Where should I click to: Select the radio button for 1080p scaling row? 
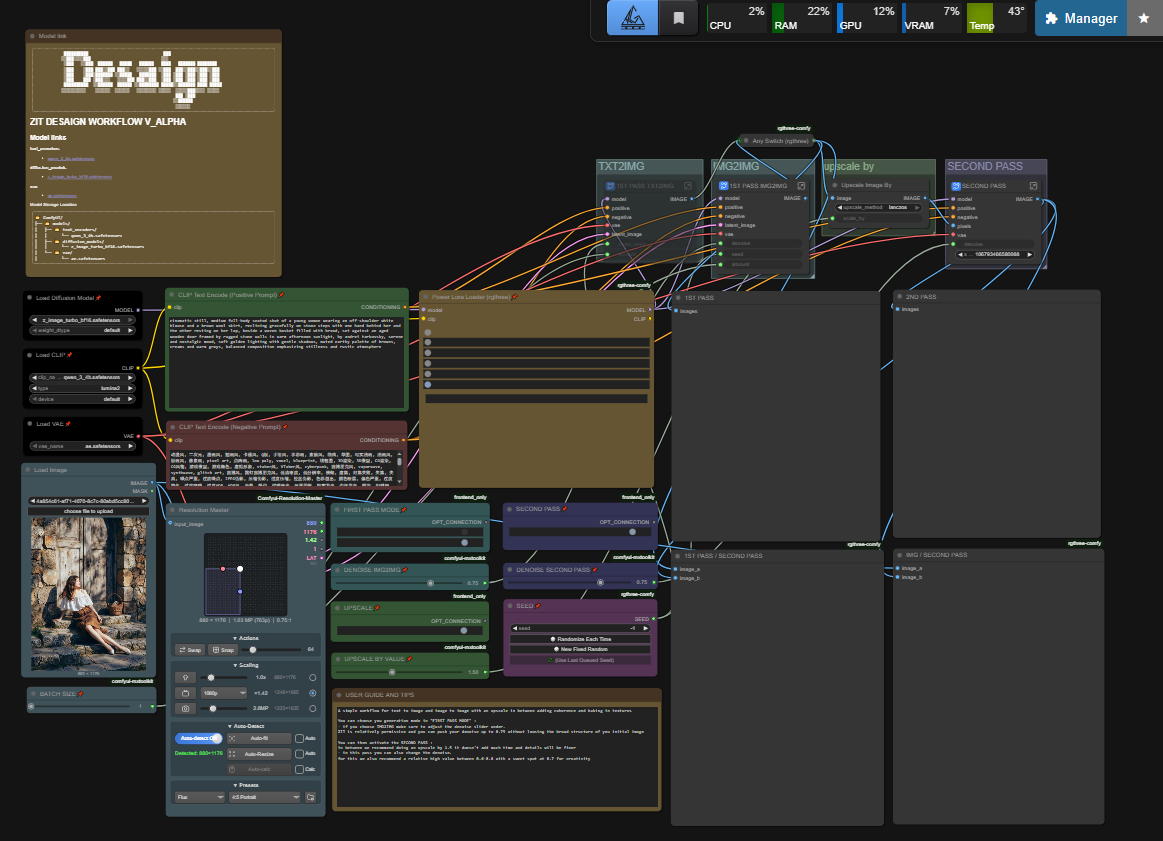click(313, 692)
